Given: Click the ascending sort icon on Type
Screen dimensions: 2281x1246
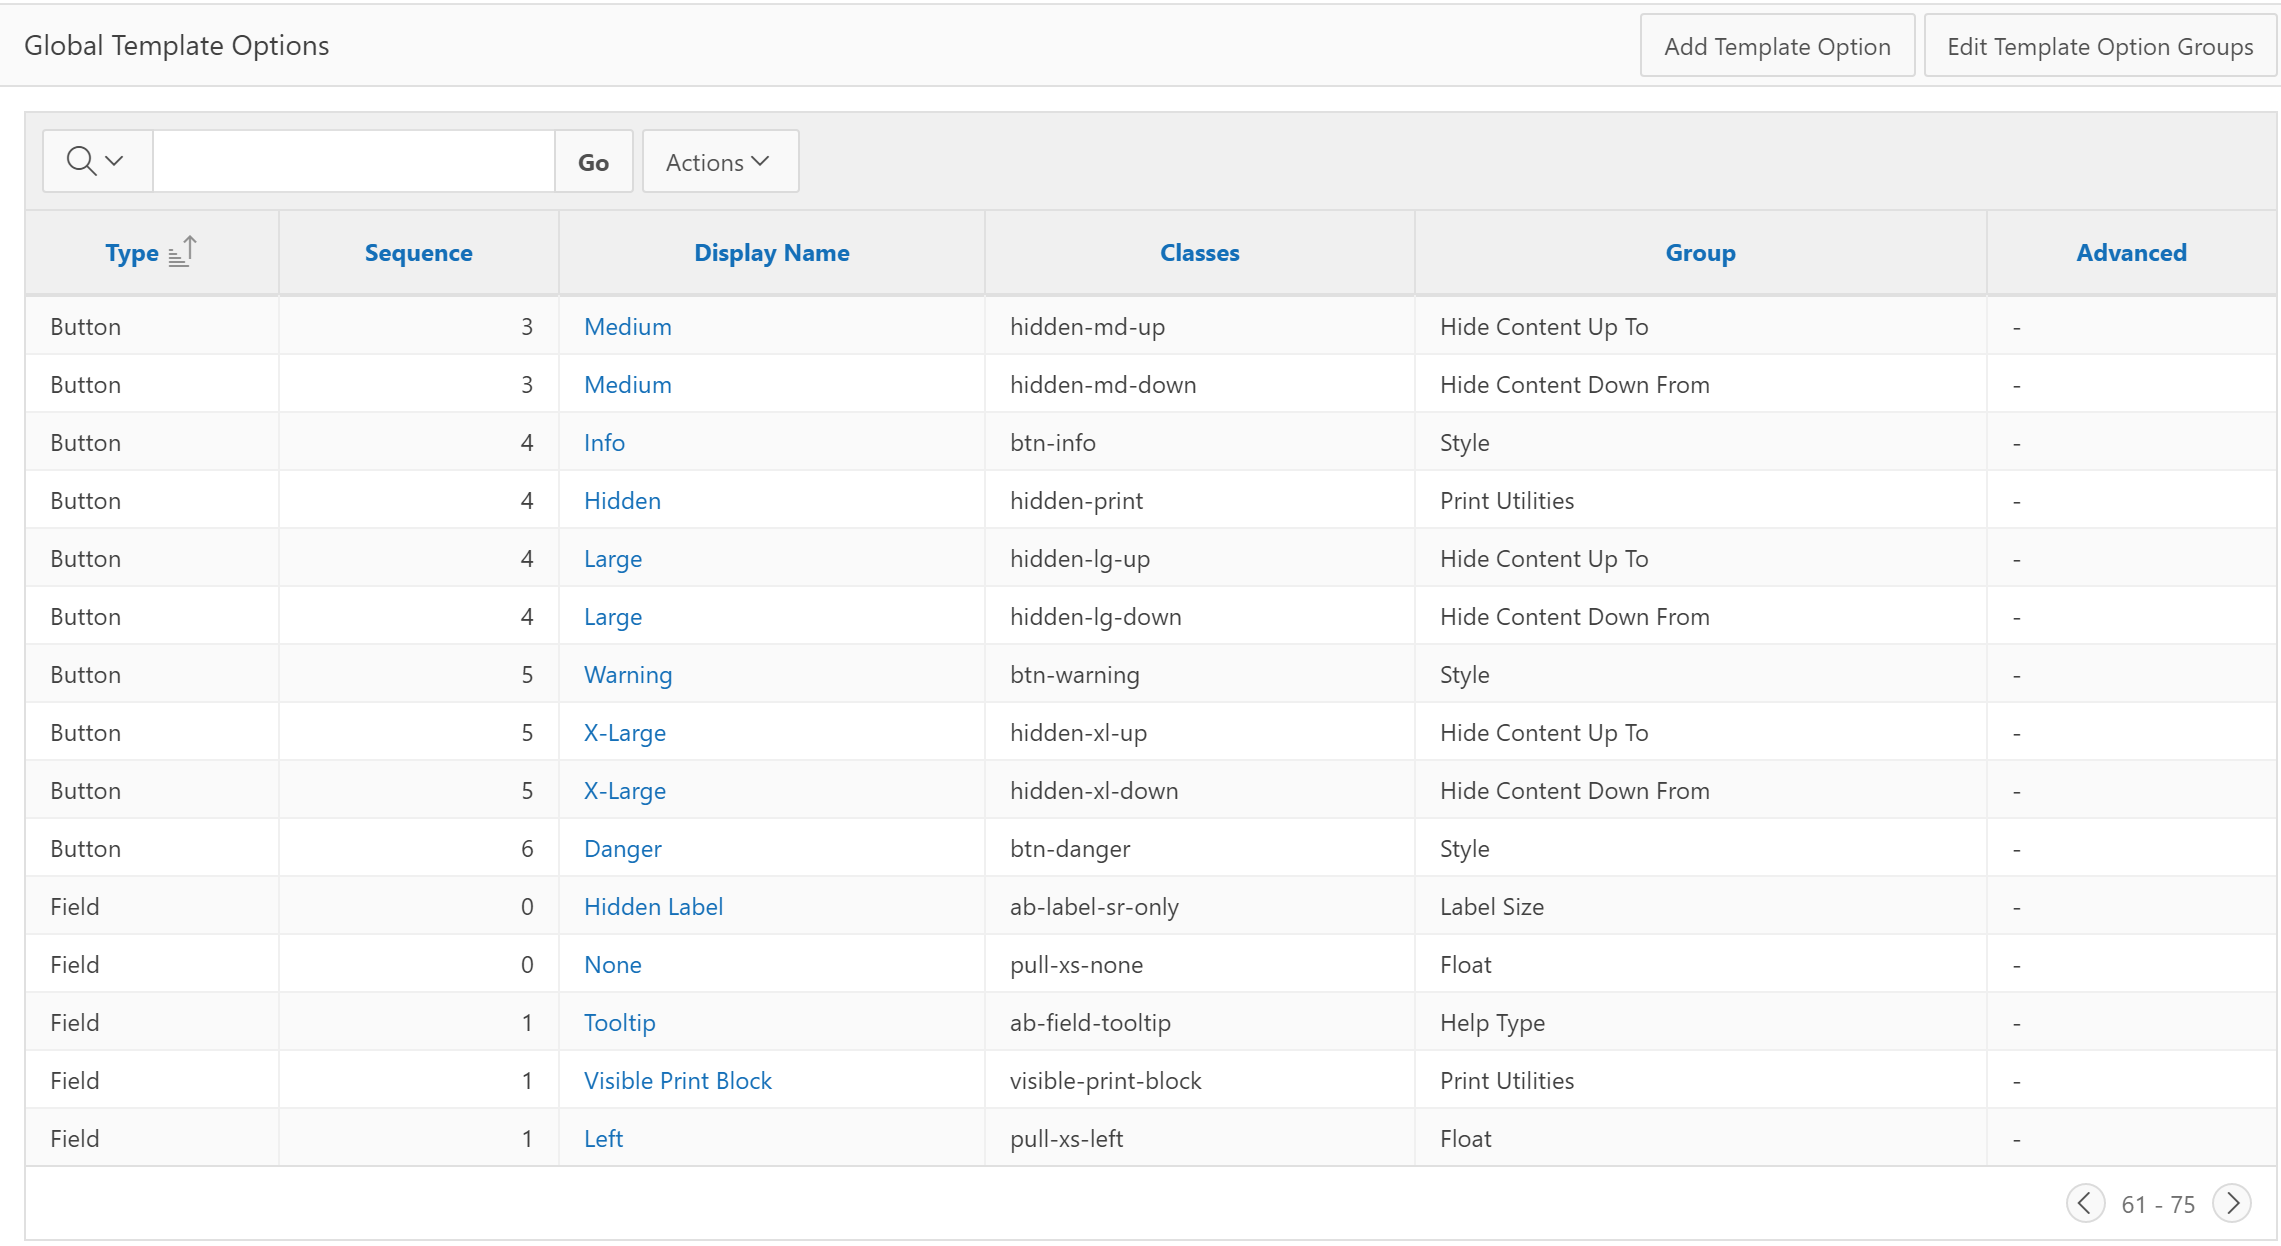Looking at the screenshot, I should pos(183,251).
